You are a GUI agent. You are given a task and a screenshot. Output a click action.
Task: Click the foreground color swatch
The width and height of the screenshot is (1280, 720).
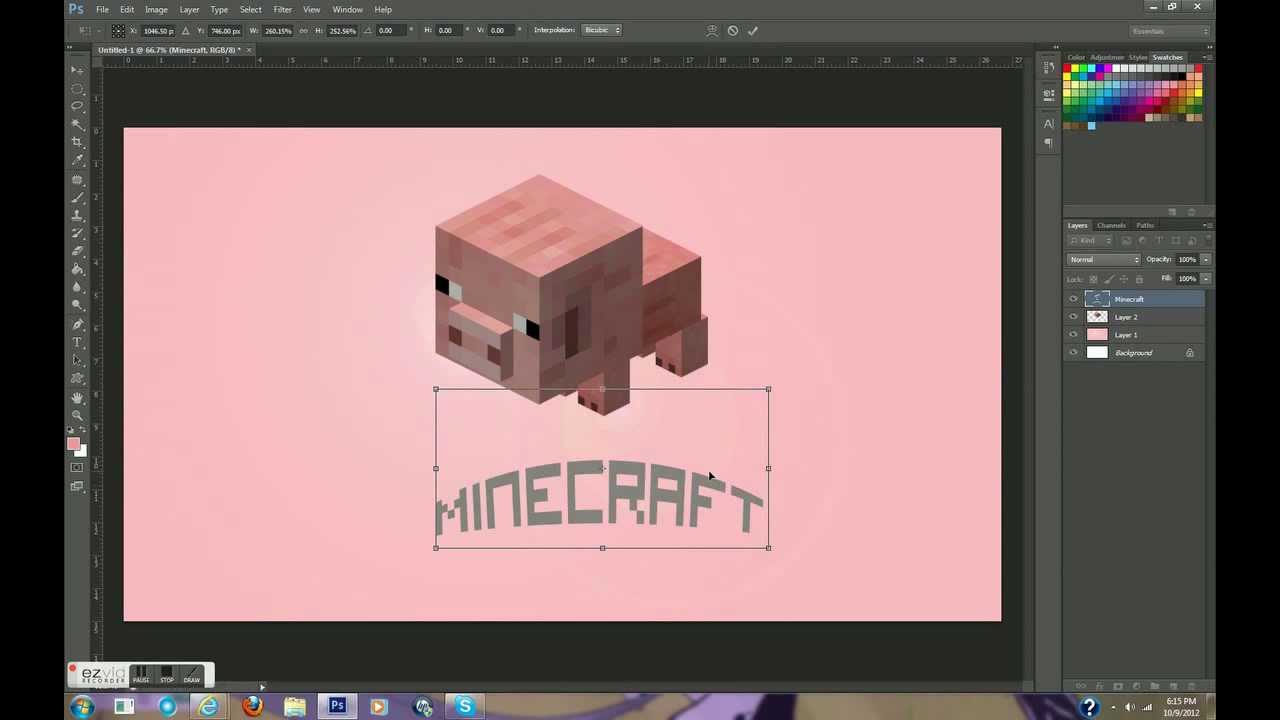pyautogui.click(x=73, y=444)
